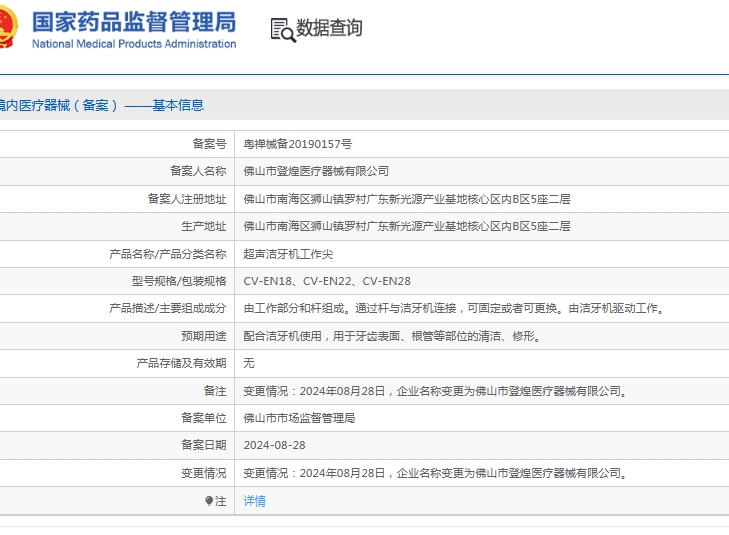Click the 数据查询 heading text
Viewport: 729px width, 535px height.
coord(329,28)
